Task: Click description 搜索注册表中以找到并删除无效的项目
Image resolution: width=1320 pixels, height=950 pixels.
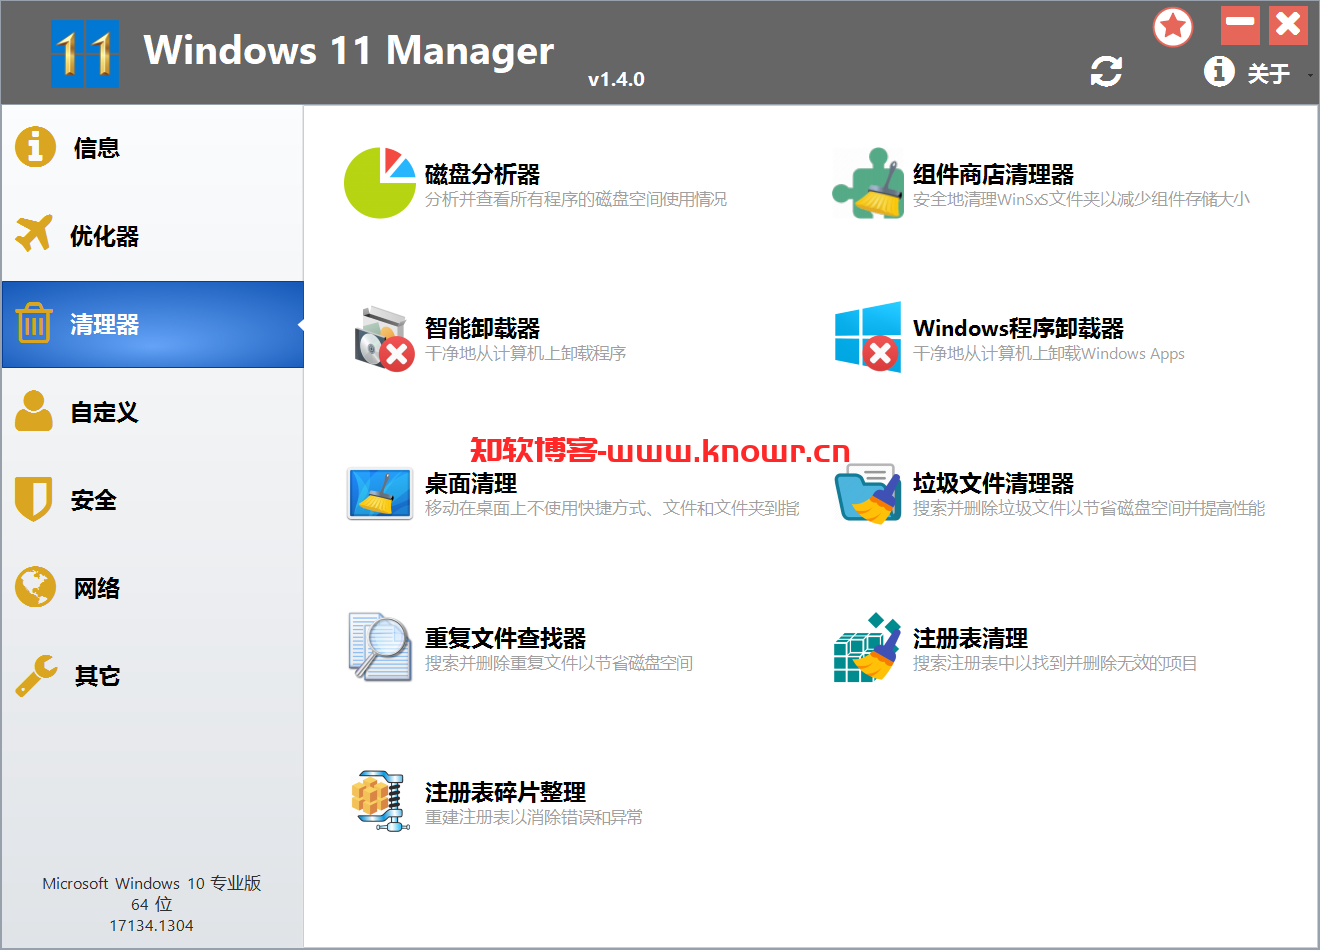Action: tap(1055, 663)
